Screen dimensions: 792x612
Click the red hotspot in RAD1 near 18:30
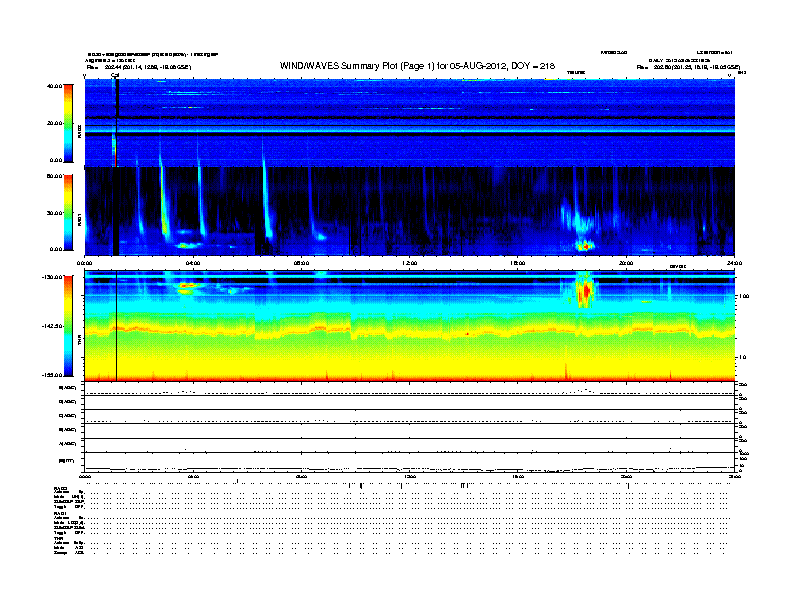[585, 246]
